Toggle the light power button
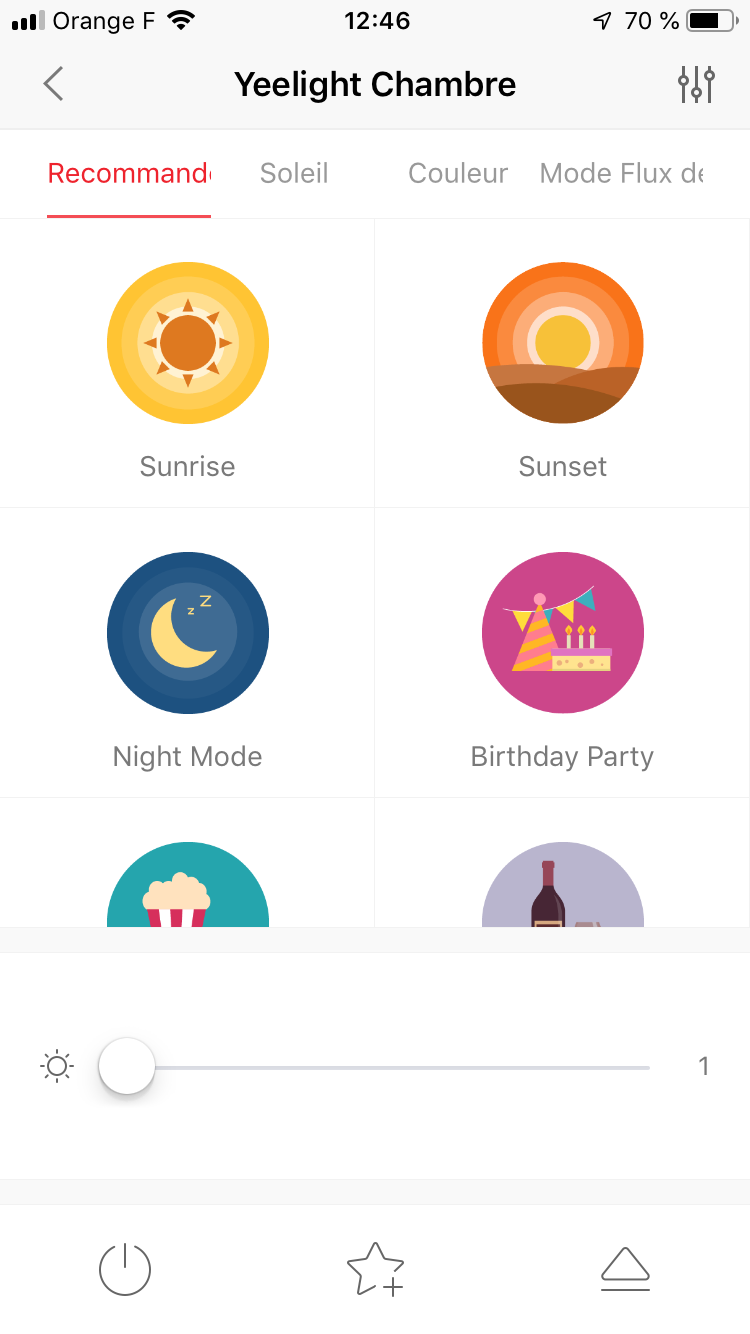This screenshot has height=1334, width=750. 125,1269
